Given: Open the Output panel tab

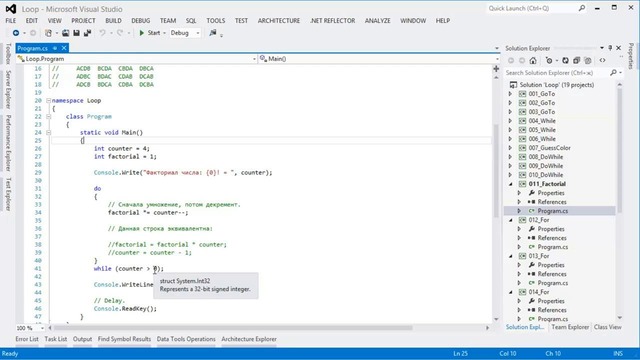Looking at the screenshot, I should click(x=82, y=339).
